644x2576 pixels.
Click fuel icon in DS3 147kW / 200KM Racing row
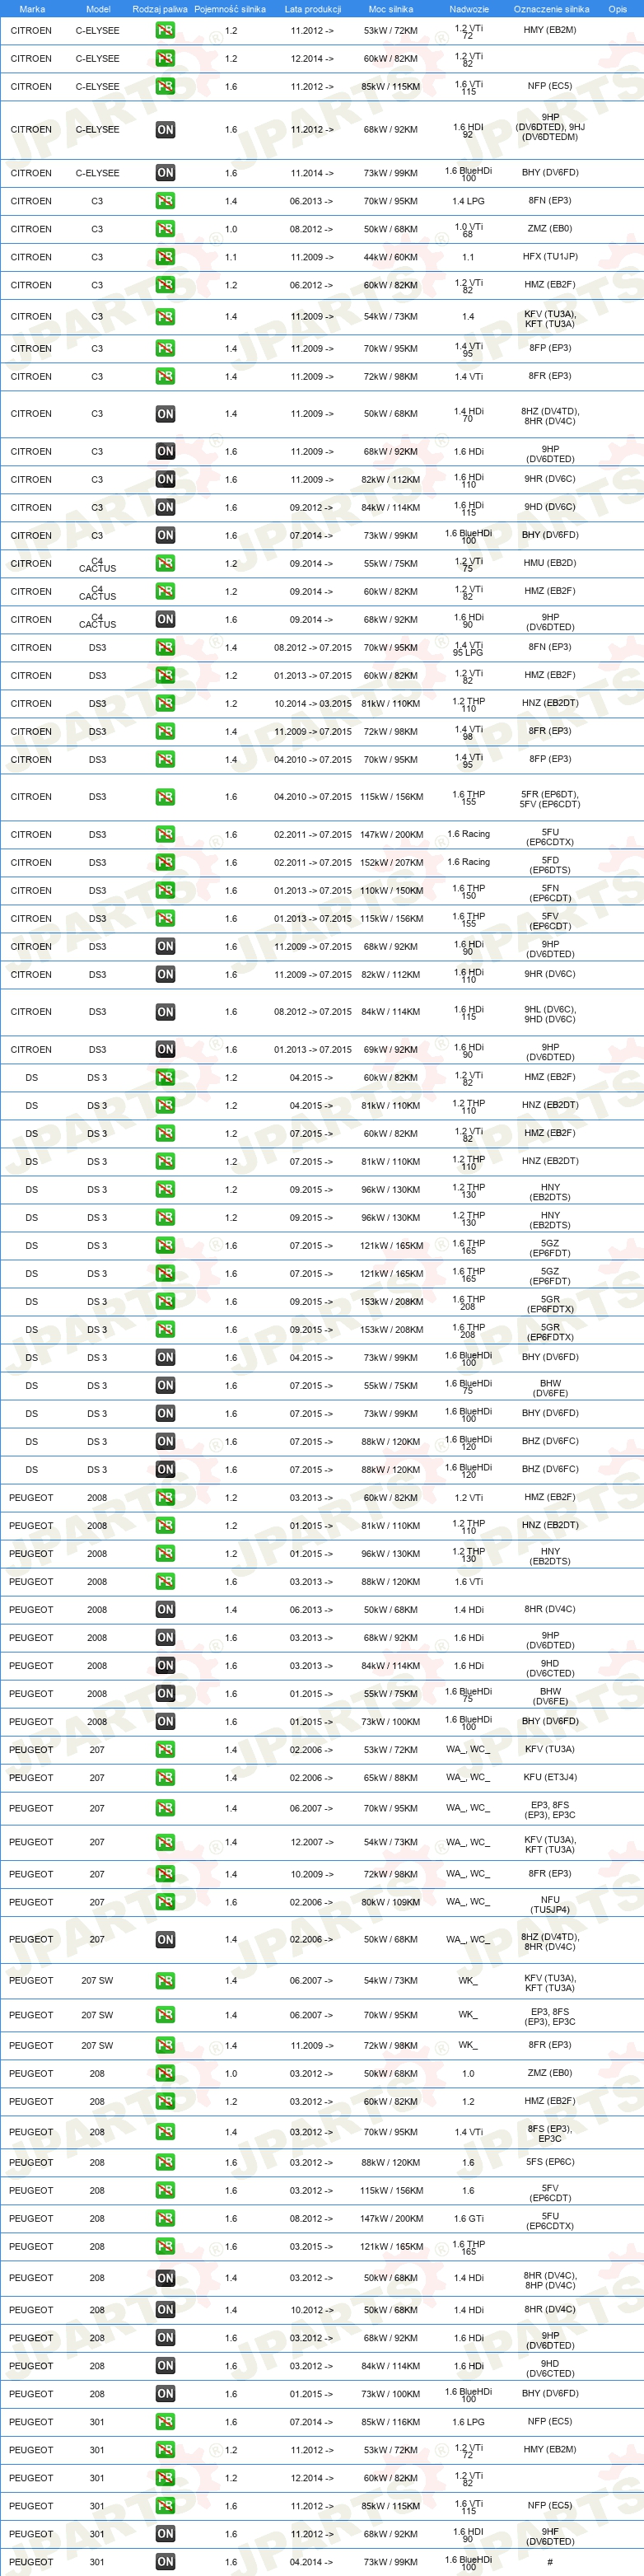point(165,835)
